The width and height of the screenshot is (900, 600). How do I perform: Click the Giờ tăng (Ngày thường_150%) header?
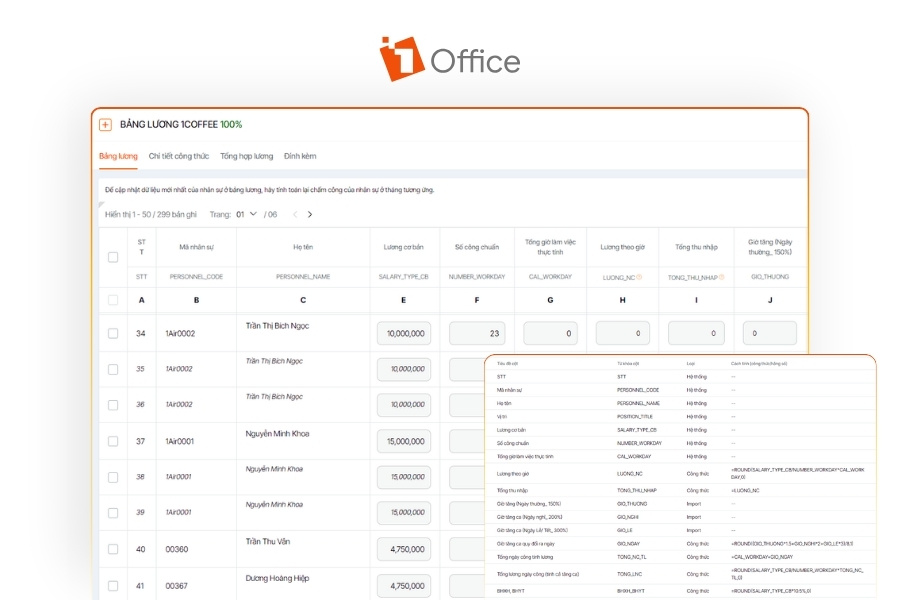point(770,247)
